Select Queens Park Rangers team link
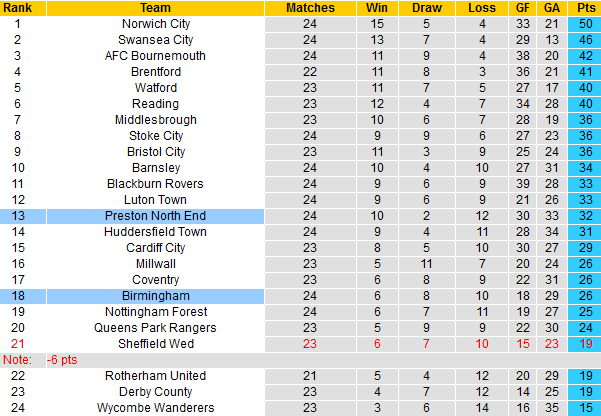Viewport: 601px width, 416px height. [155, 327]
